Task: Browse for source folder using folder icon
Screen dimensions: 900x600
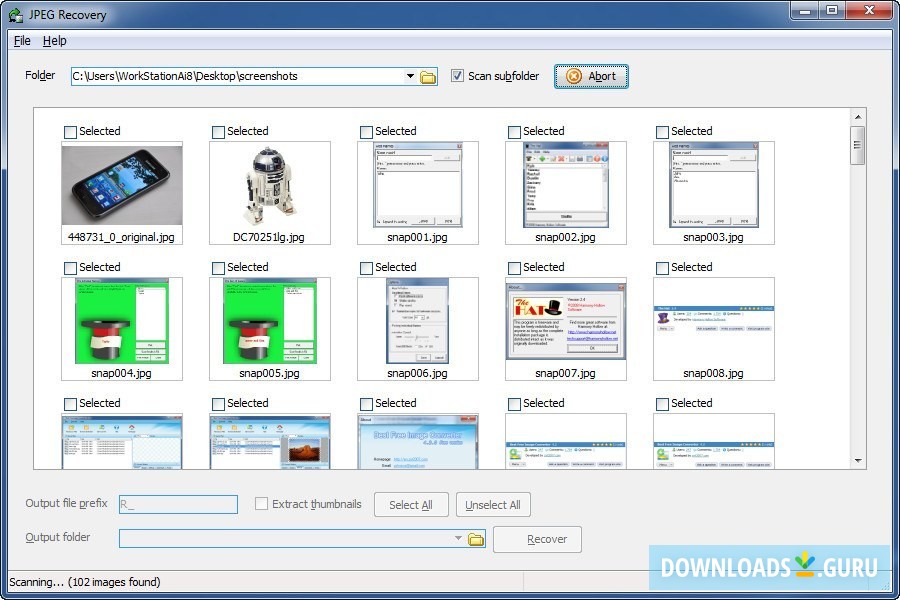Action: (x=428, y=77)
